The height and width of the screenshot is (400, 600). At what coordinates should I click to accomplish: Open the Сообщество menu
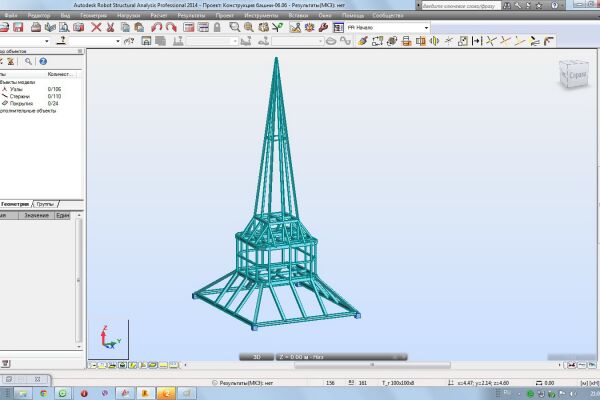[388, 15]
